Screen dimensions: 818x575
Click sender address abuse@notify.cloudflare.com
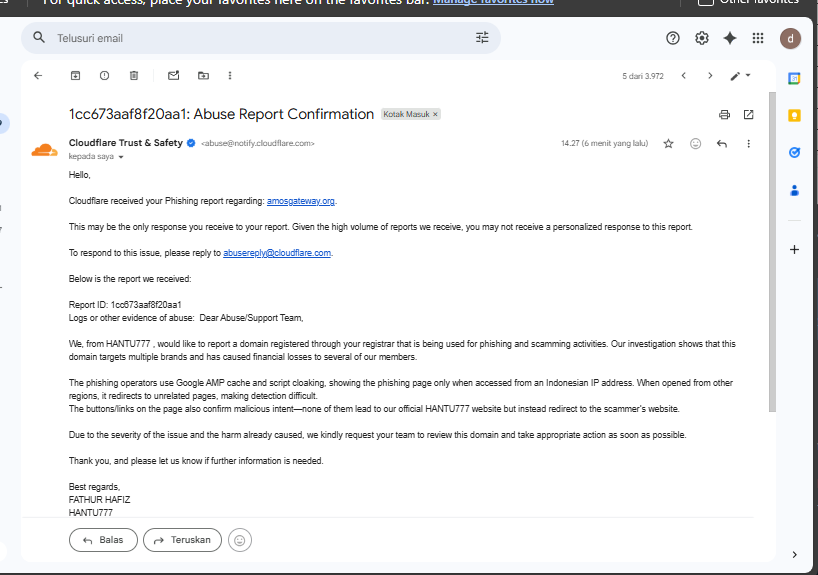click(258, 143)
